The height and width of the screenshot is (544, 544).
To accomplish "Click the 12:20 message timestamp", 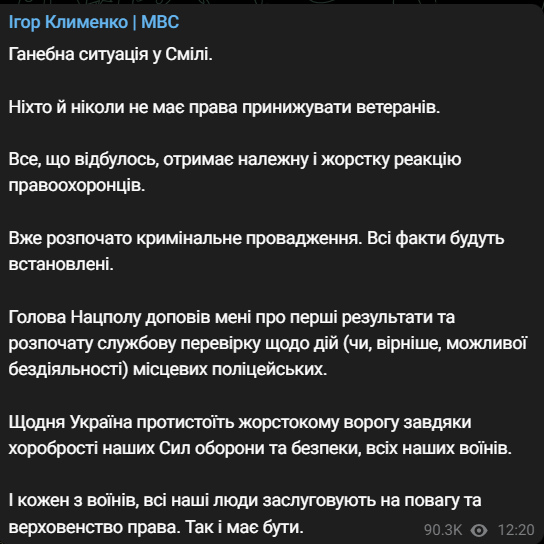I will tap(516, 530).
